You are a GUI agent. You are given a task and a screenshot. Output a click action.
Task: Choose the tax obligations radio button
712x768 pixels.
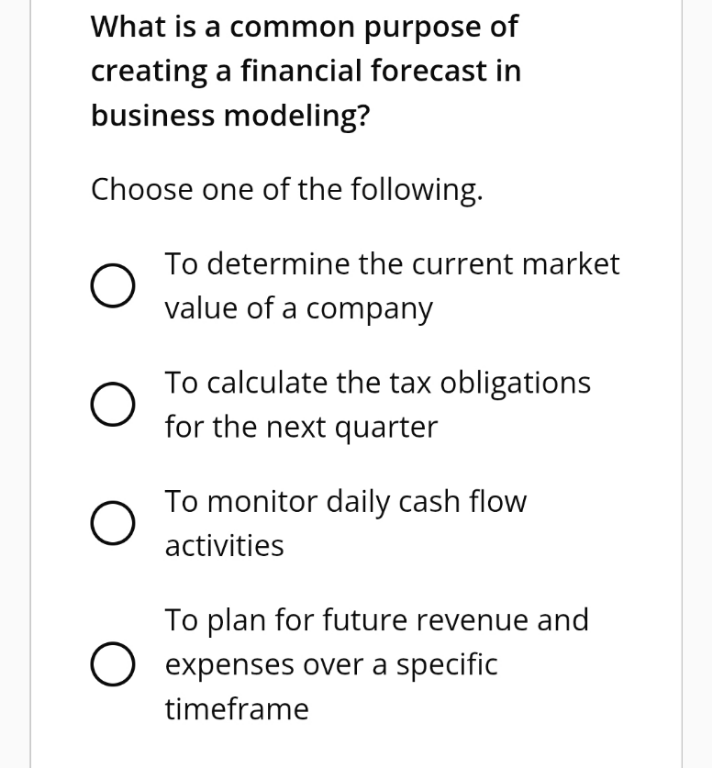(x=113, y=405)
